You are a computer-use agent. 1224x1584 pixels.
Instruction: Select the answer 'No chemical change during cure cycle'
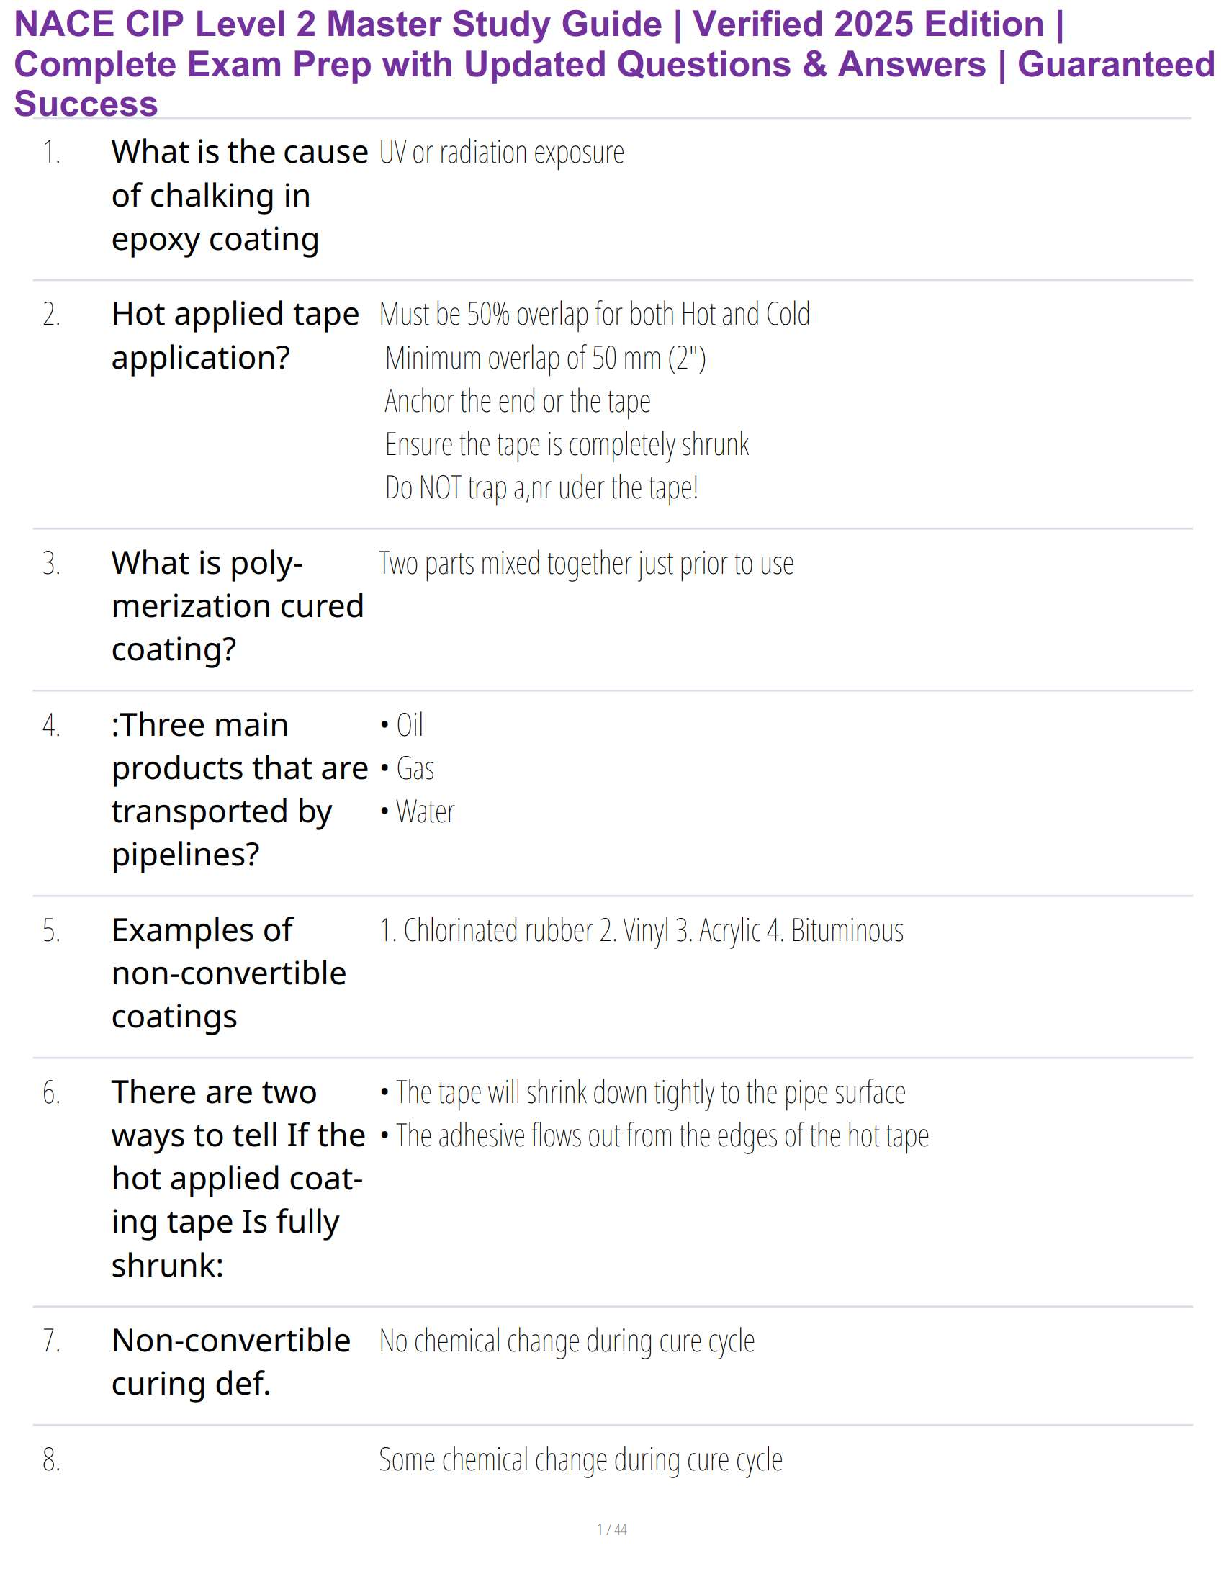[567, 1341]
